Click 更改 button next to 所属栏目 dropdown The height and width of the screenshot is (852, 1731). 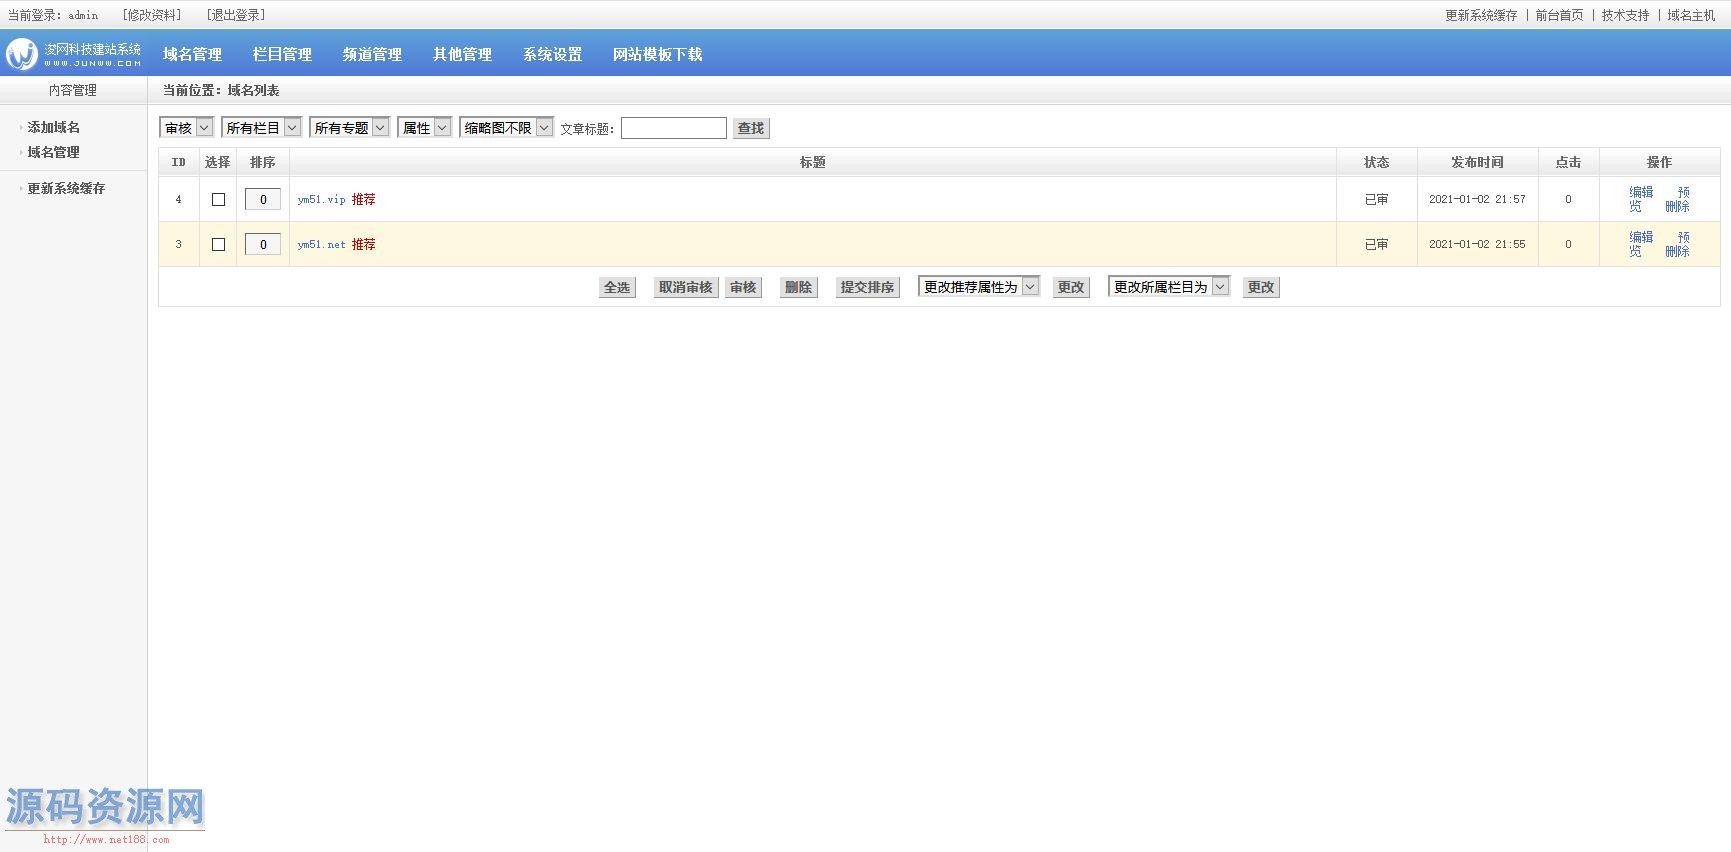[1261, 287]
